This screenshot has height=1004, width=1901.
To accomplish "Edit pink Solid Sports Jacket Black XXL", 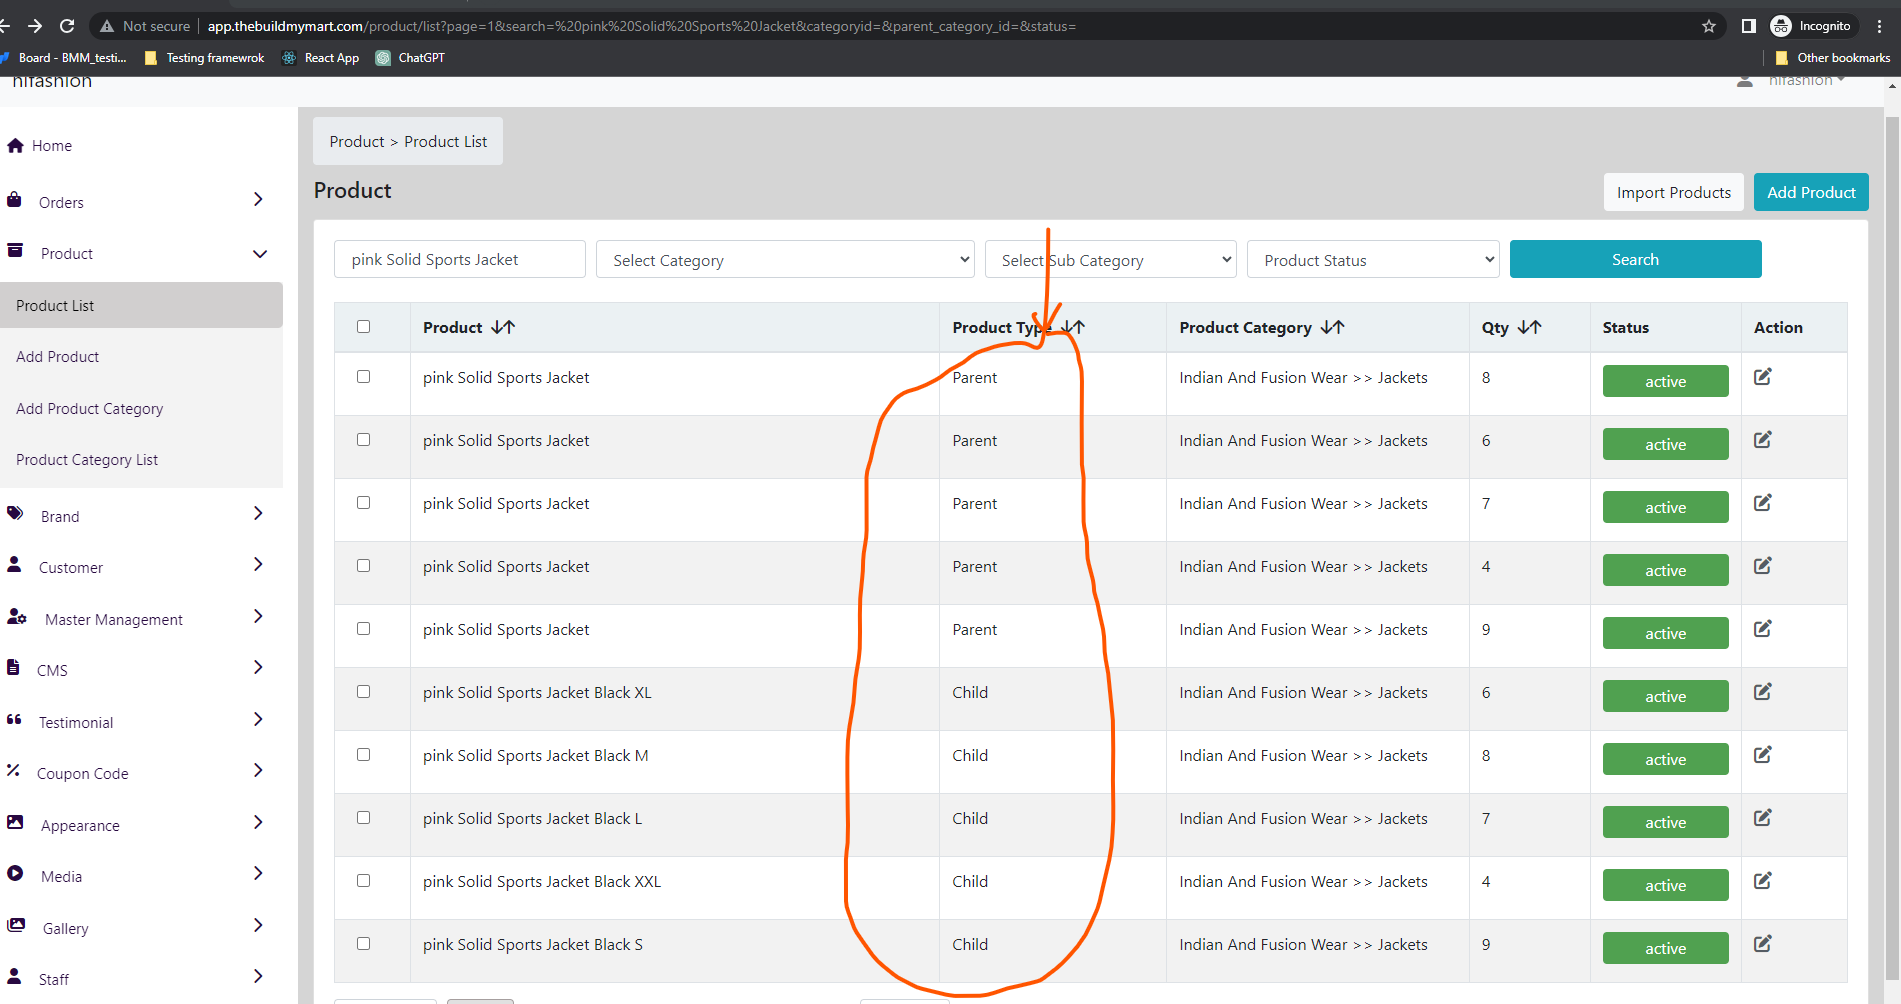I will 1763,881.
